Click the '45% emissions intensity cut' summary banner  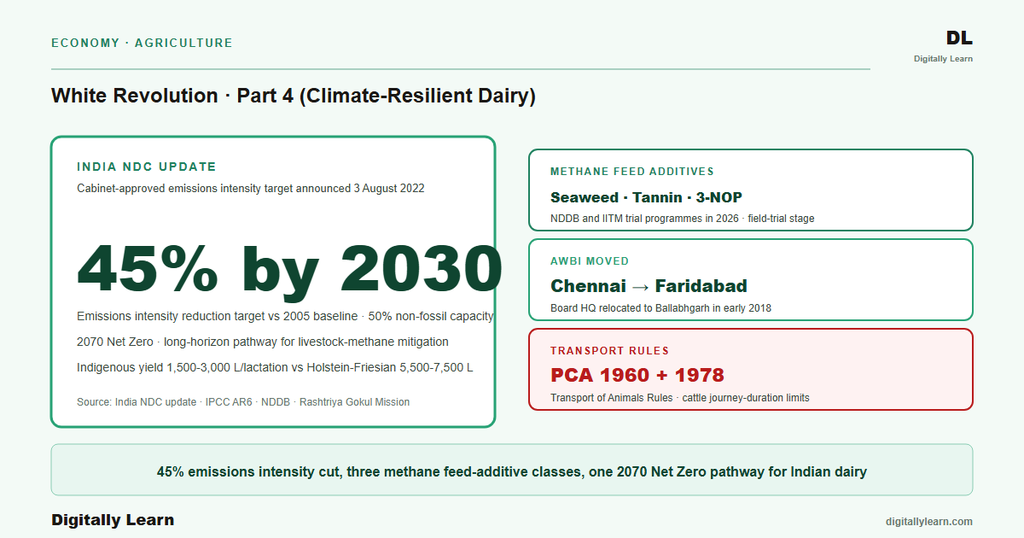[512, 470]
